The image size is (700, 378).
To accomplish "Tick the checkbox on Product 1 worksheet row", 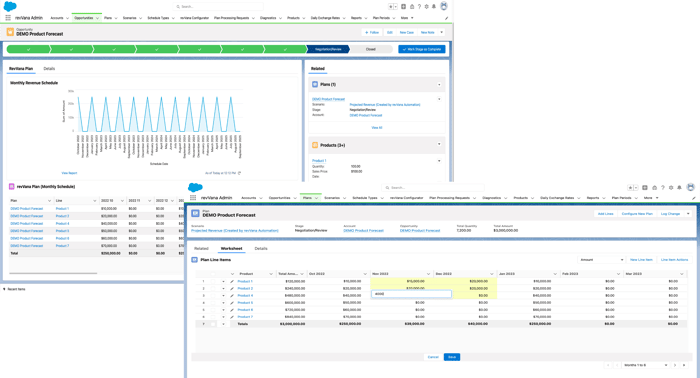I will click(x=213, y=282).
